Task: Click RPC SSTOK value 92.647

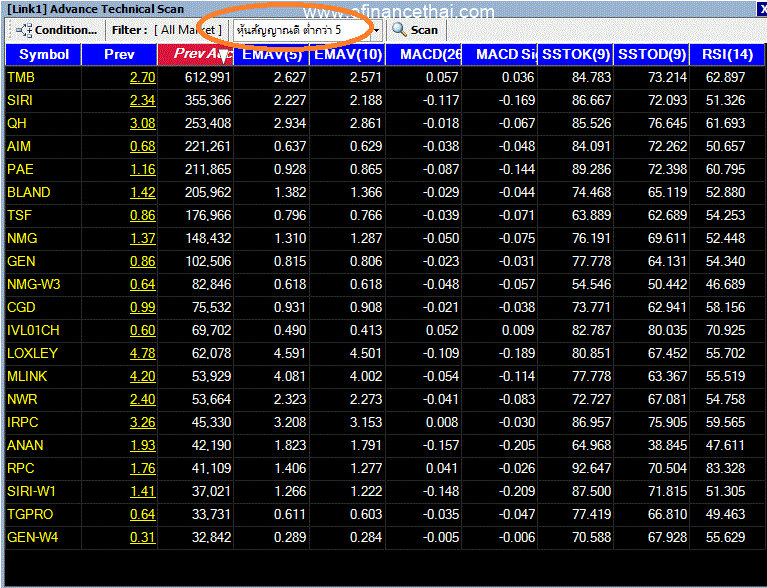Action: [591, 468]
